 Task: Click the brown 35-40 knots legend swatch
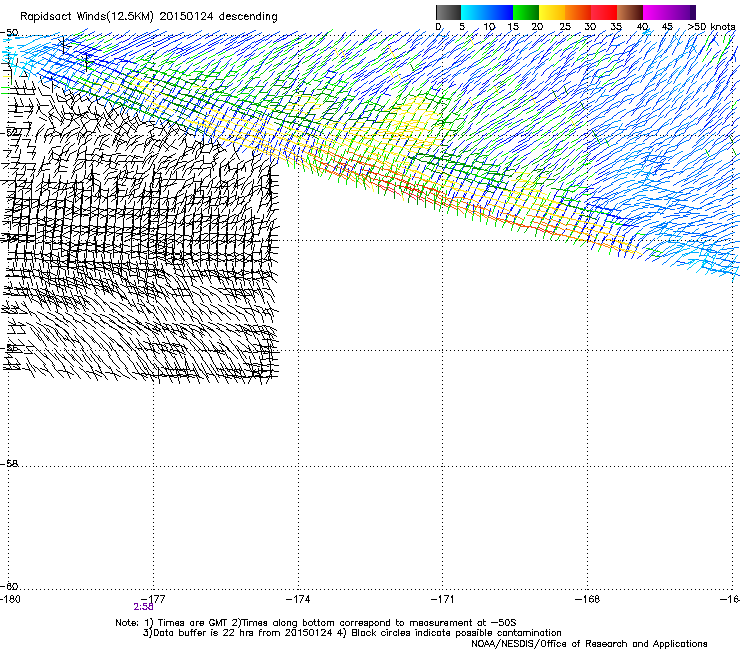[630, 12]
